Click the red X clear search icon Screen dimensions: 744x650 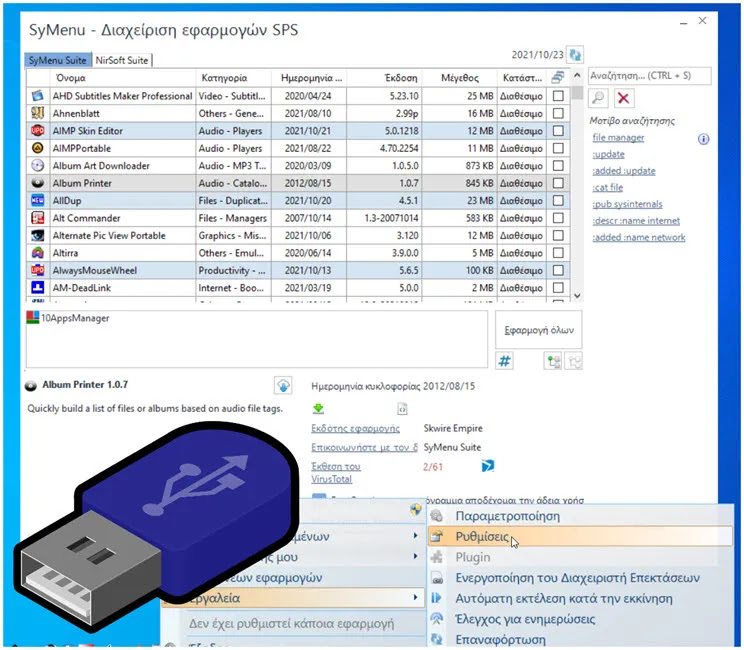[x=623, y=98]
